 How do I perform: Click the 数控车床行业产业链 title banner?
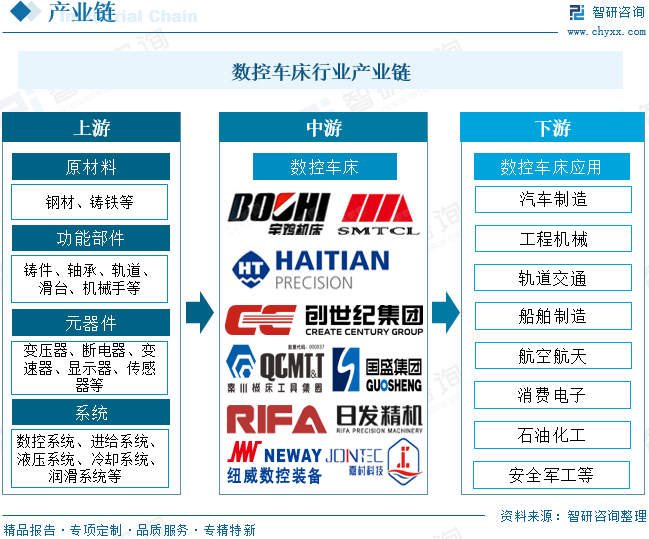pyautogui.click(x=320, y=70)
